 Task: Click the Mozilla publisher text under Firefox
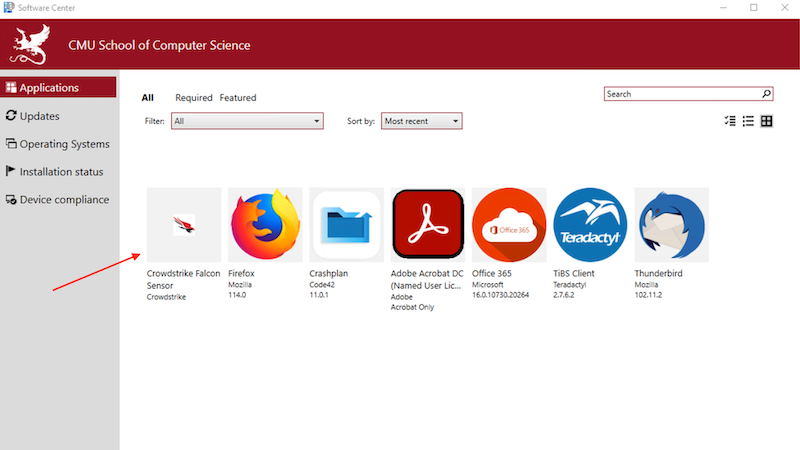240,285
